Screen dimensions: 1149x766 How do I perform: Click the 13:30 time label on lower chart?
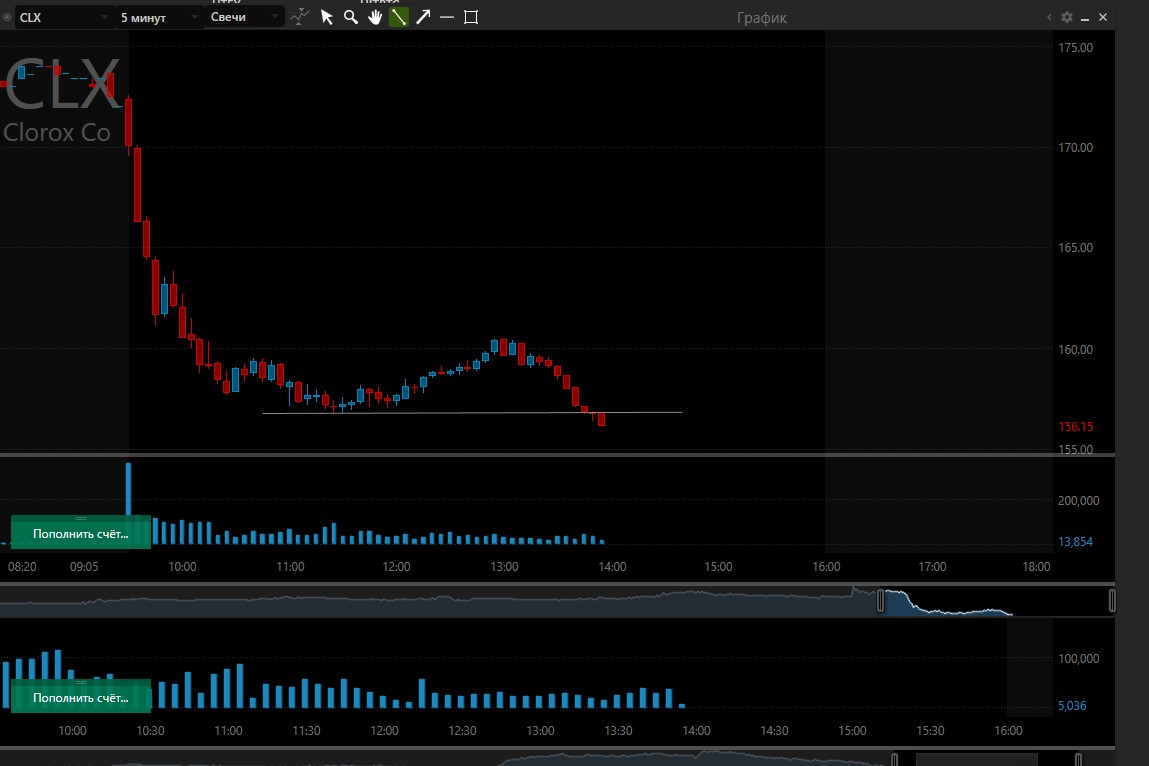(x=618, y=731)
